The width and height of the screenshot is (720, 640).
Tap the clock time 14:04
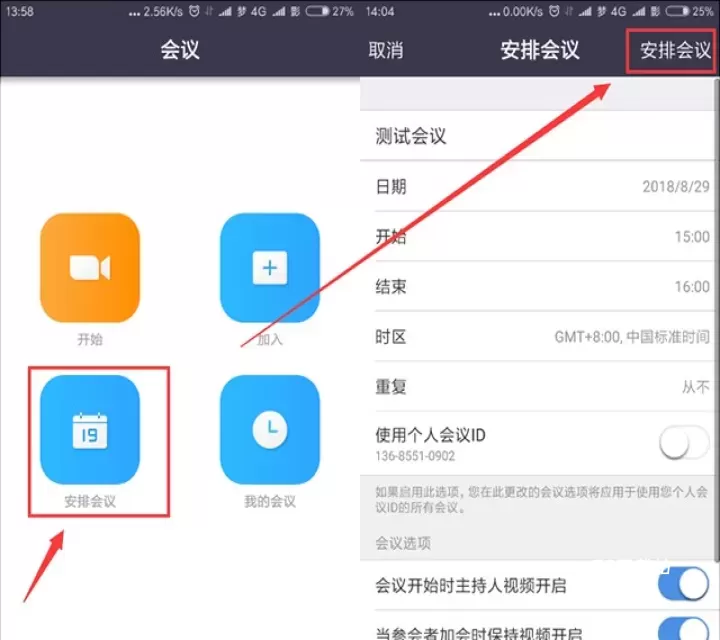(x=380, y=11)
